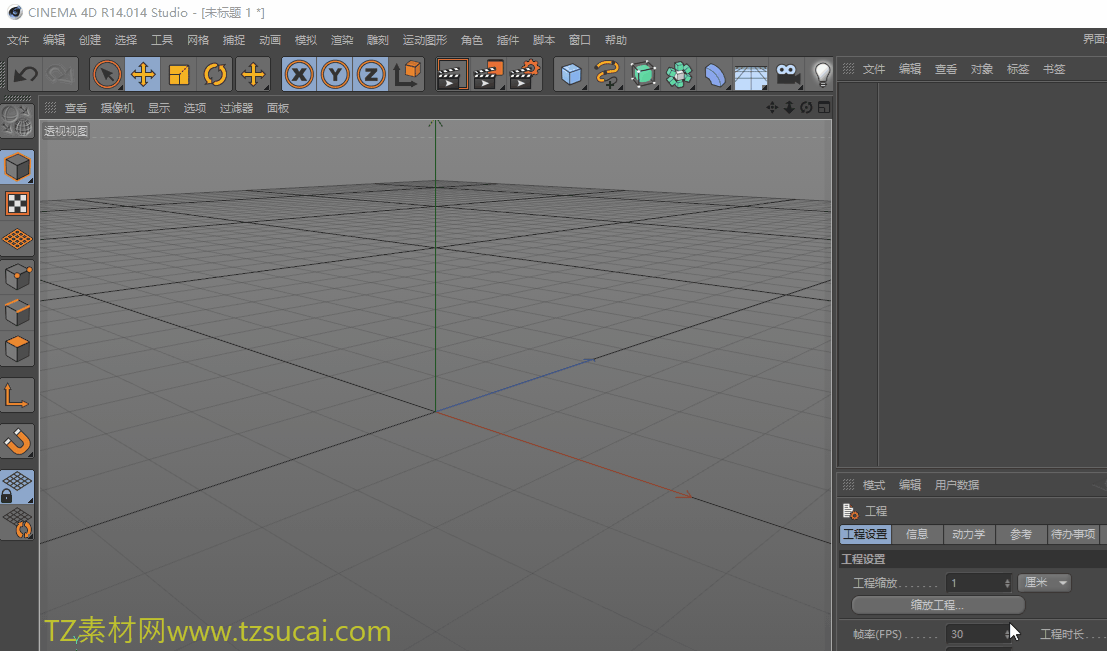Click the last used tool plus icon

(x=253, y=74)
